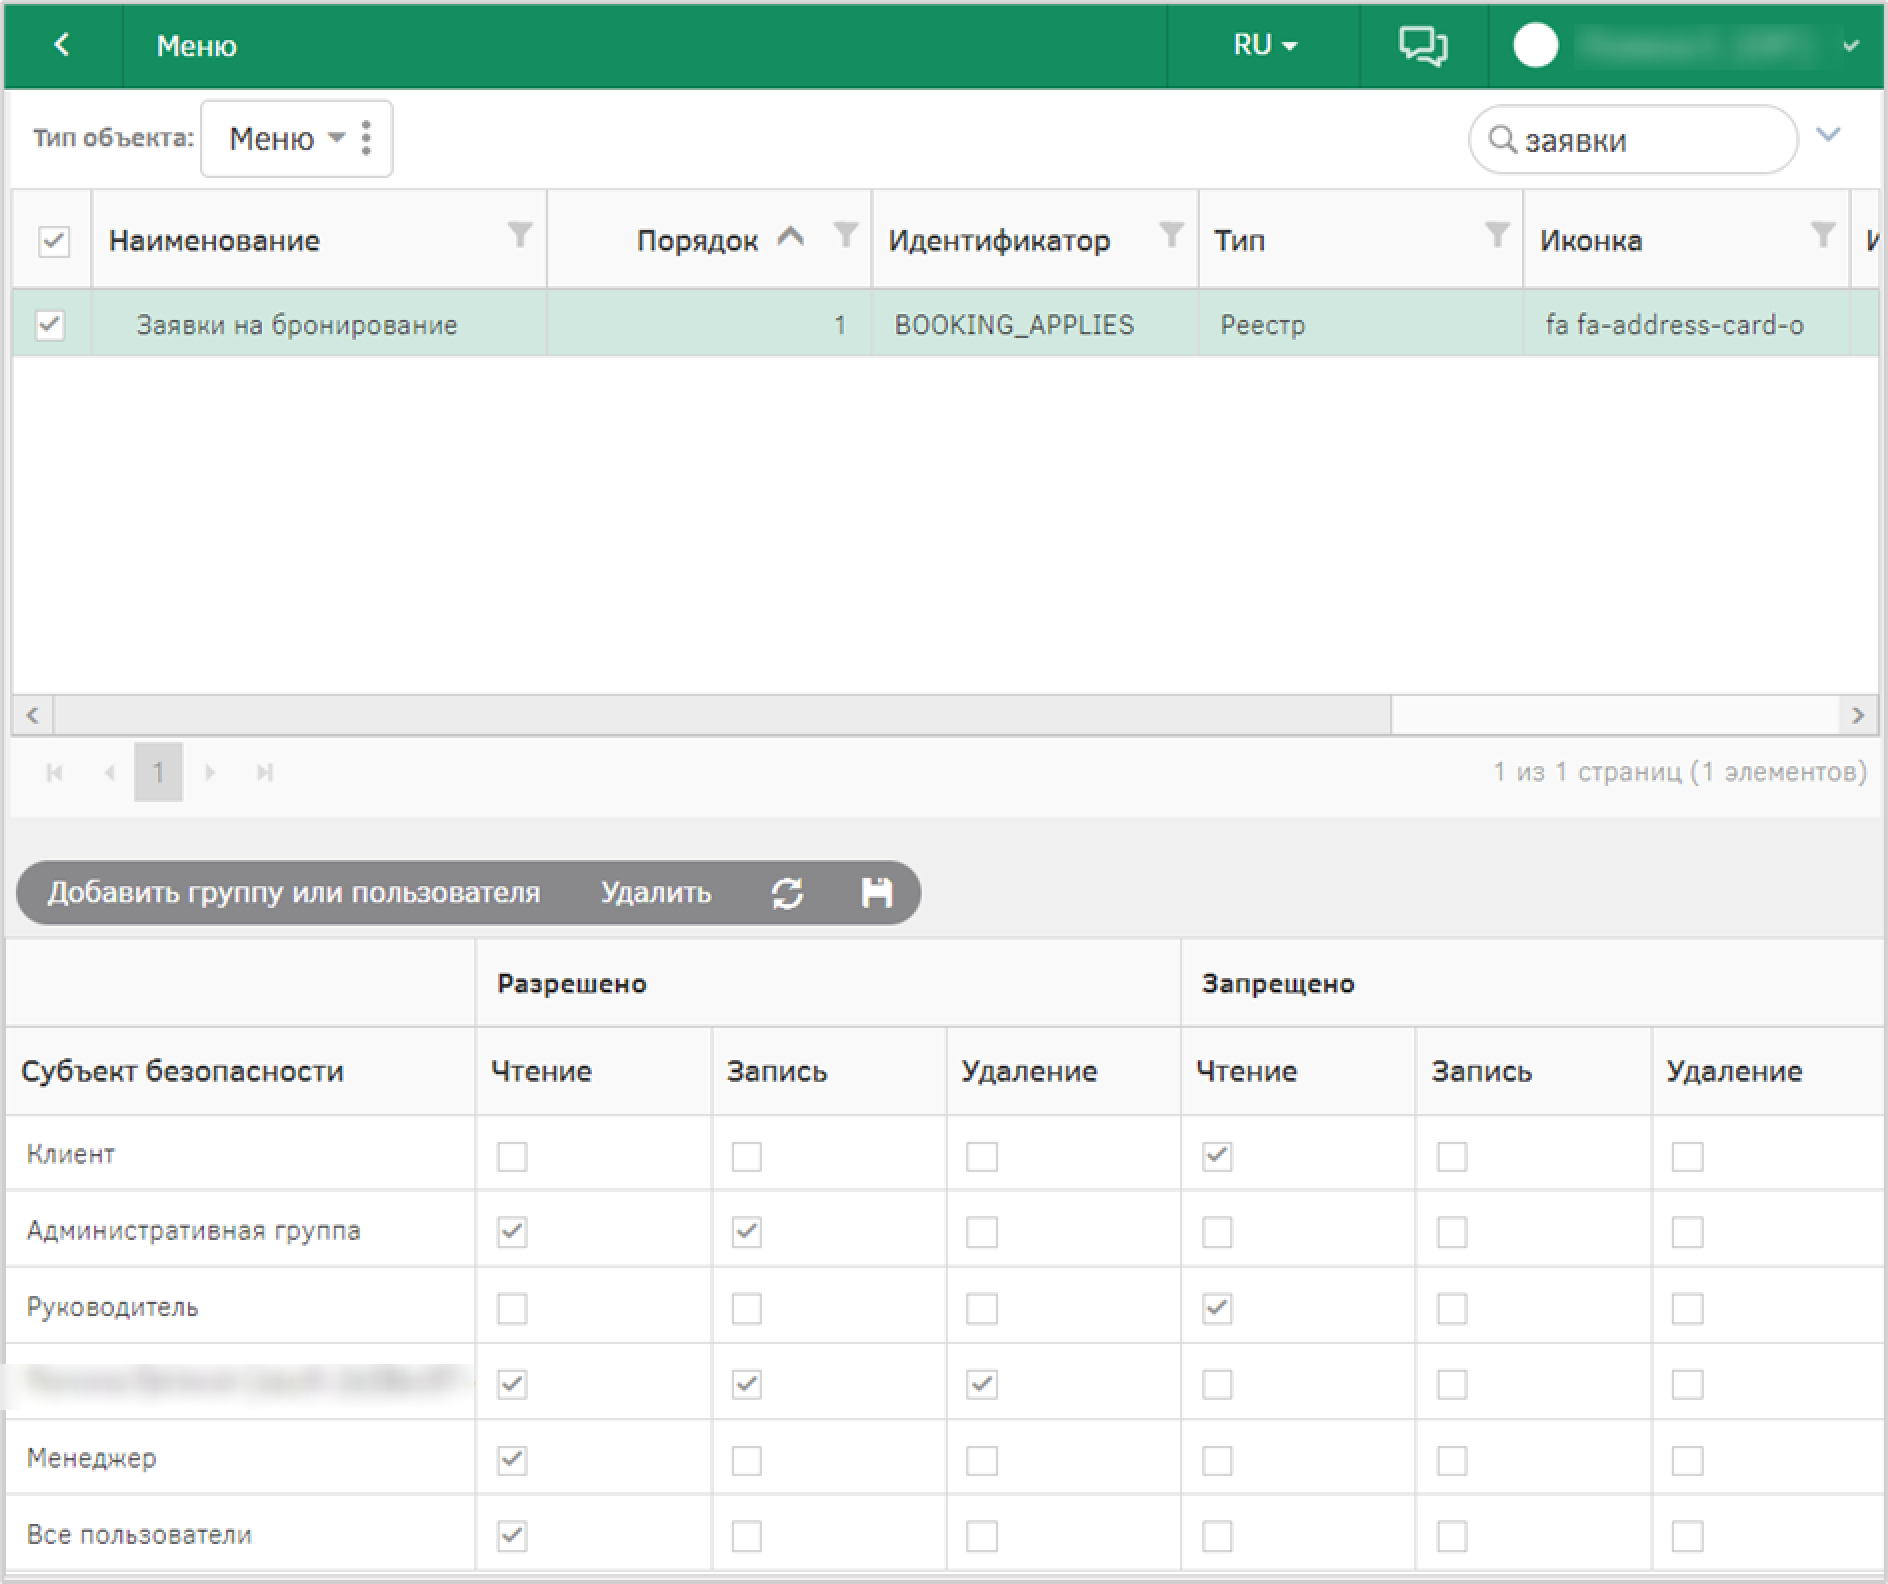This screenshot has height=1584, width=1888.
Task: Deny Удаление for Все пользователи
Action: click(1687, 1536)
